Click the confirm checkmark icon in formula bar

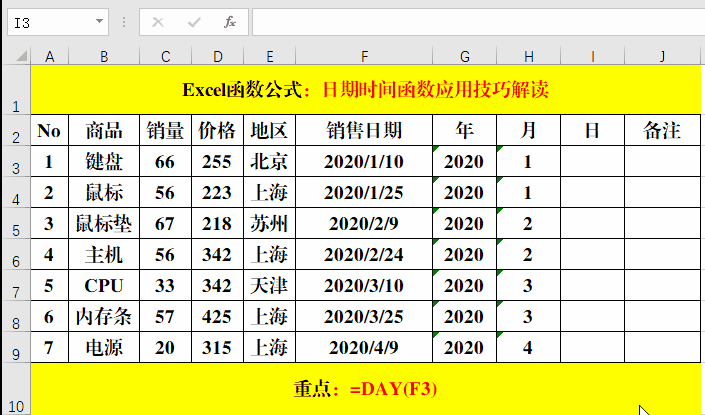(194, 22)
